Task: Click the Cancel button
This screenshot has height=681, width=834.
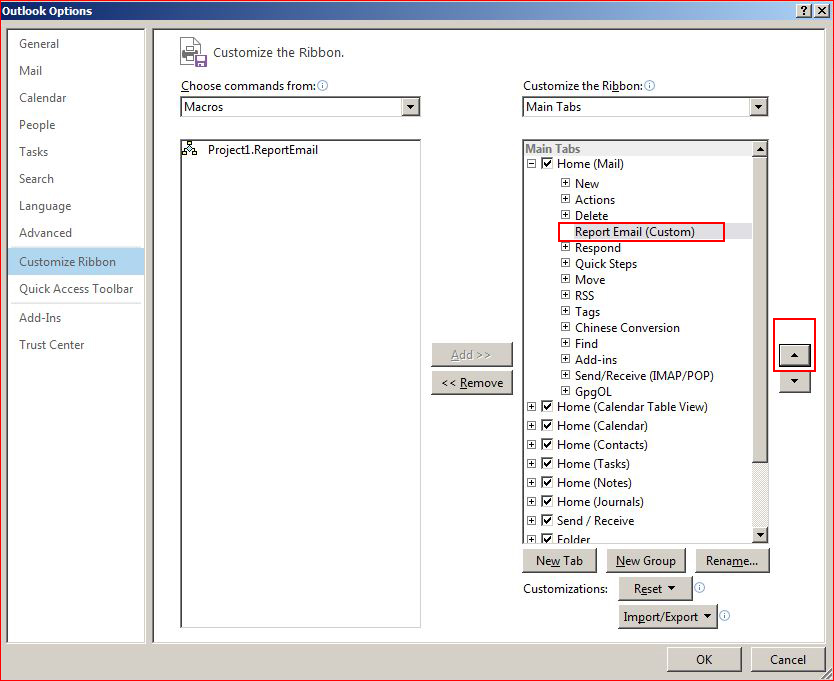Action: [787, 660]
